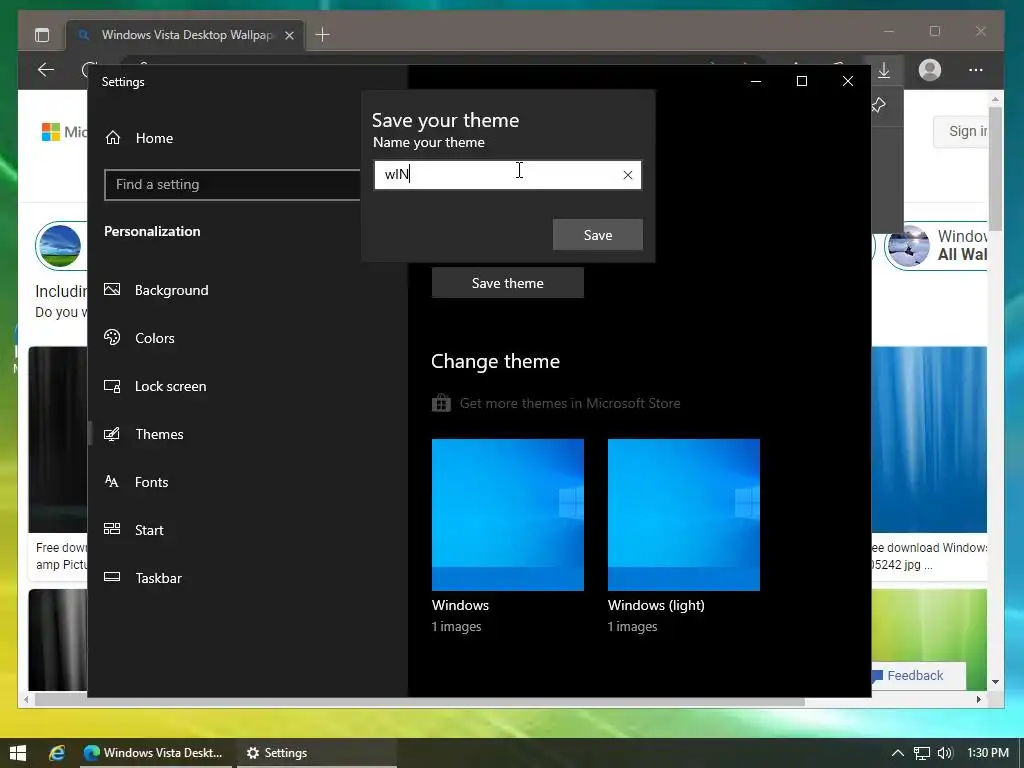The image size is (1024, 768).
Task: Click the pin icon in Edge downloads panel
Action: (x=878, y=104)
